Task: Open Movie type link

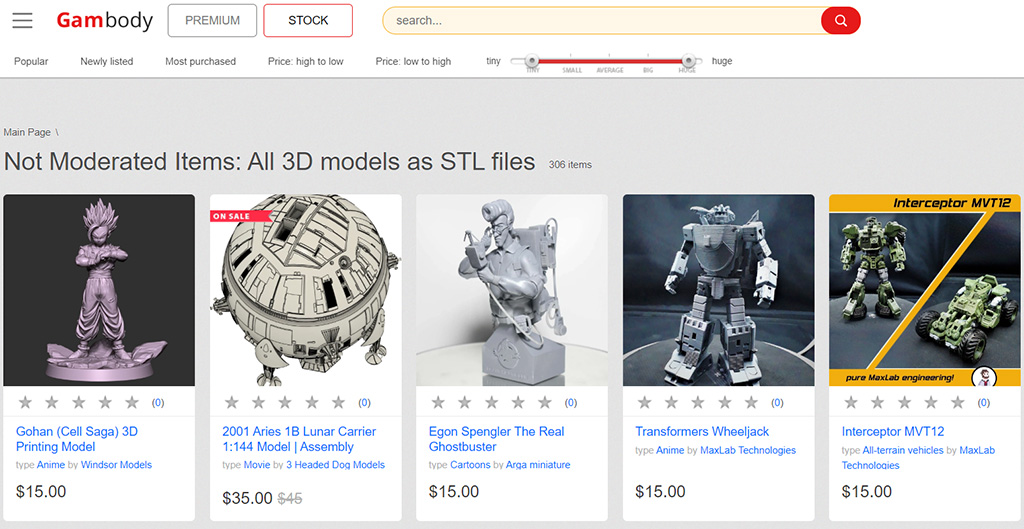Action: (257, 465)
